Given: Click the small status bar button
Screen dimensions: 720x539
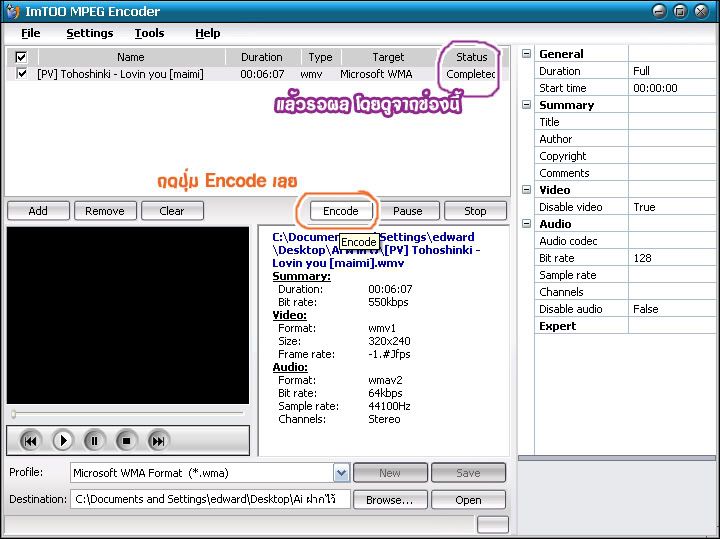Looking at the screenshot, I should (x=493, y=524).
